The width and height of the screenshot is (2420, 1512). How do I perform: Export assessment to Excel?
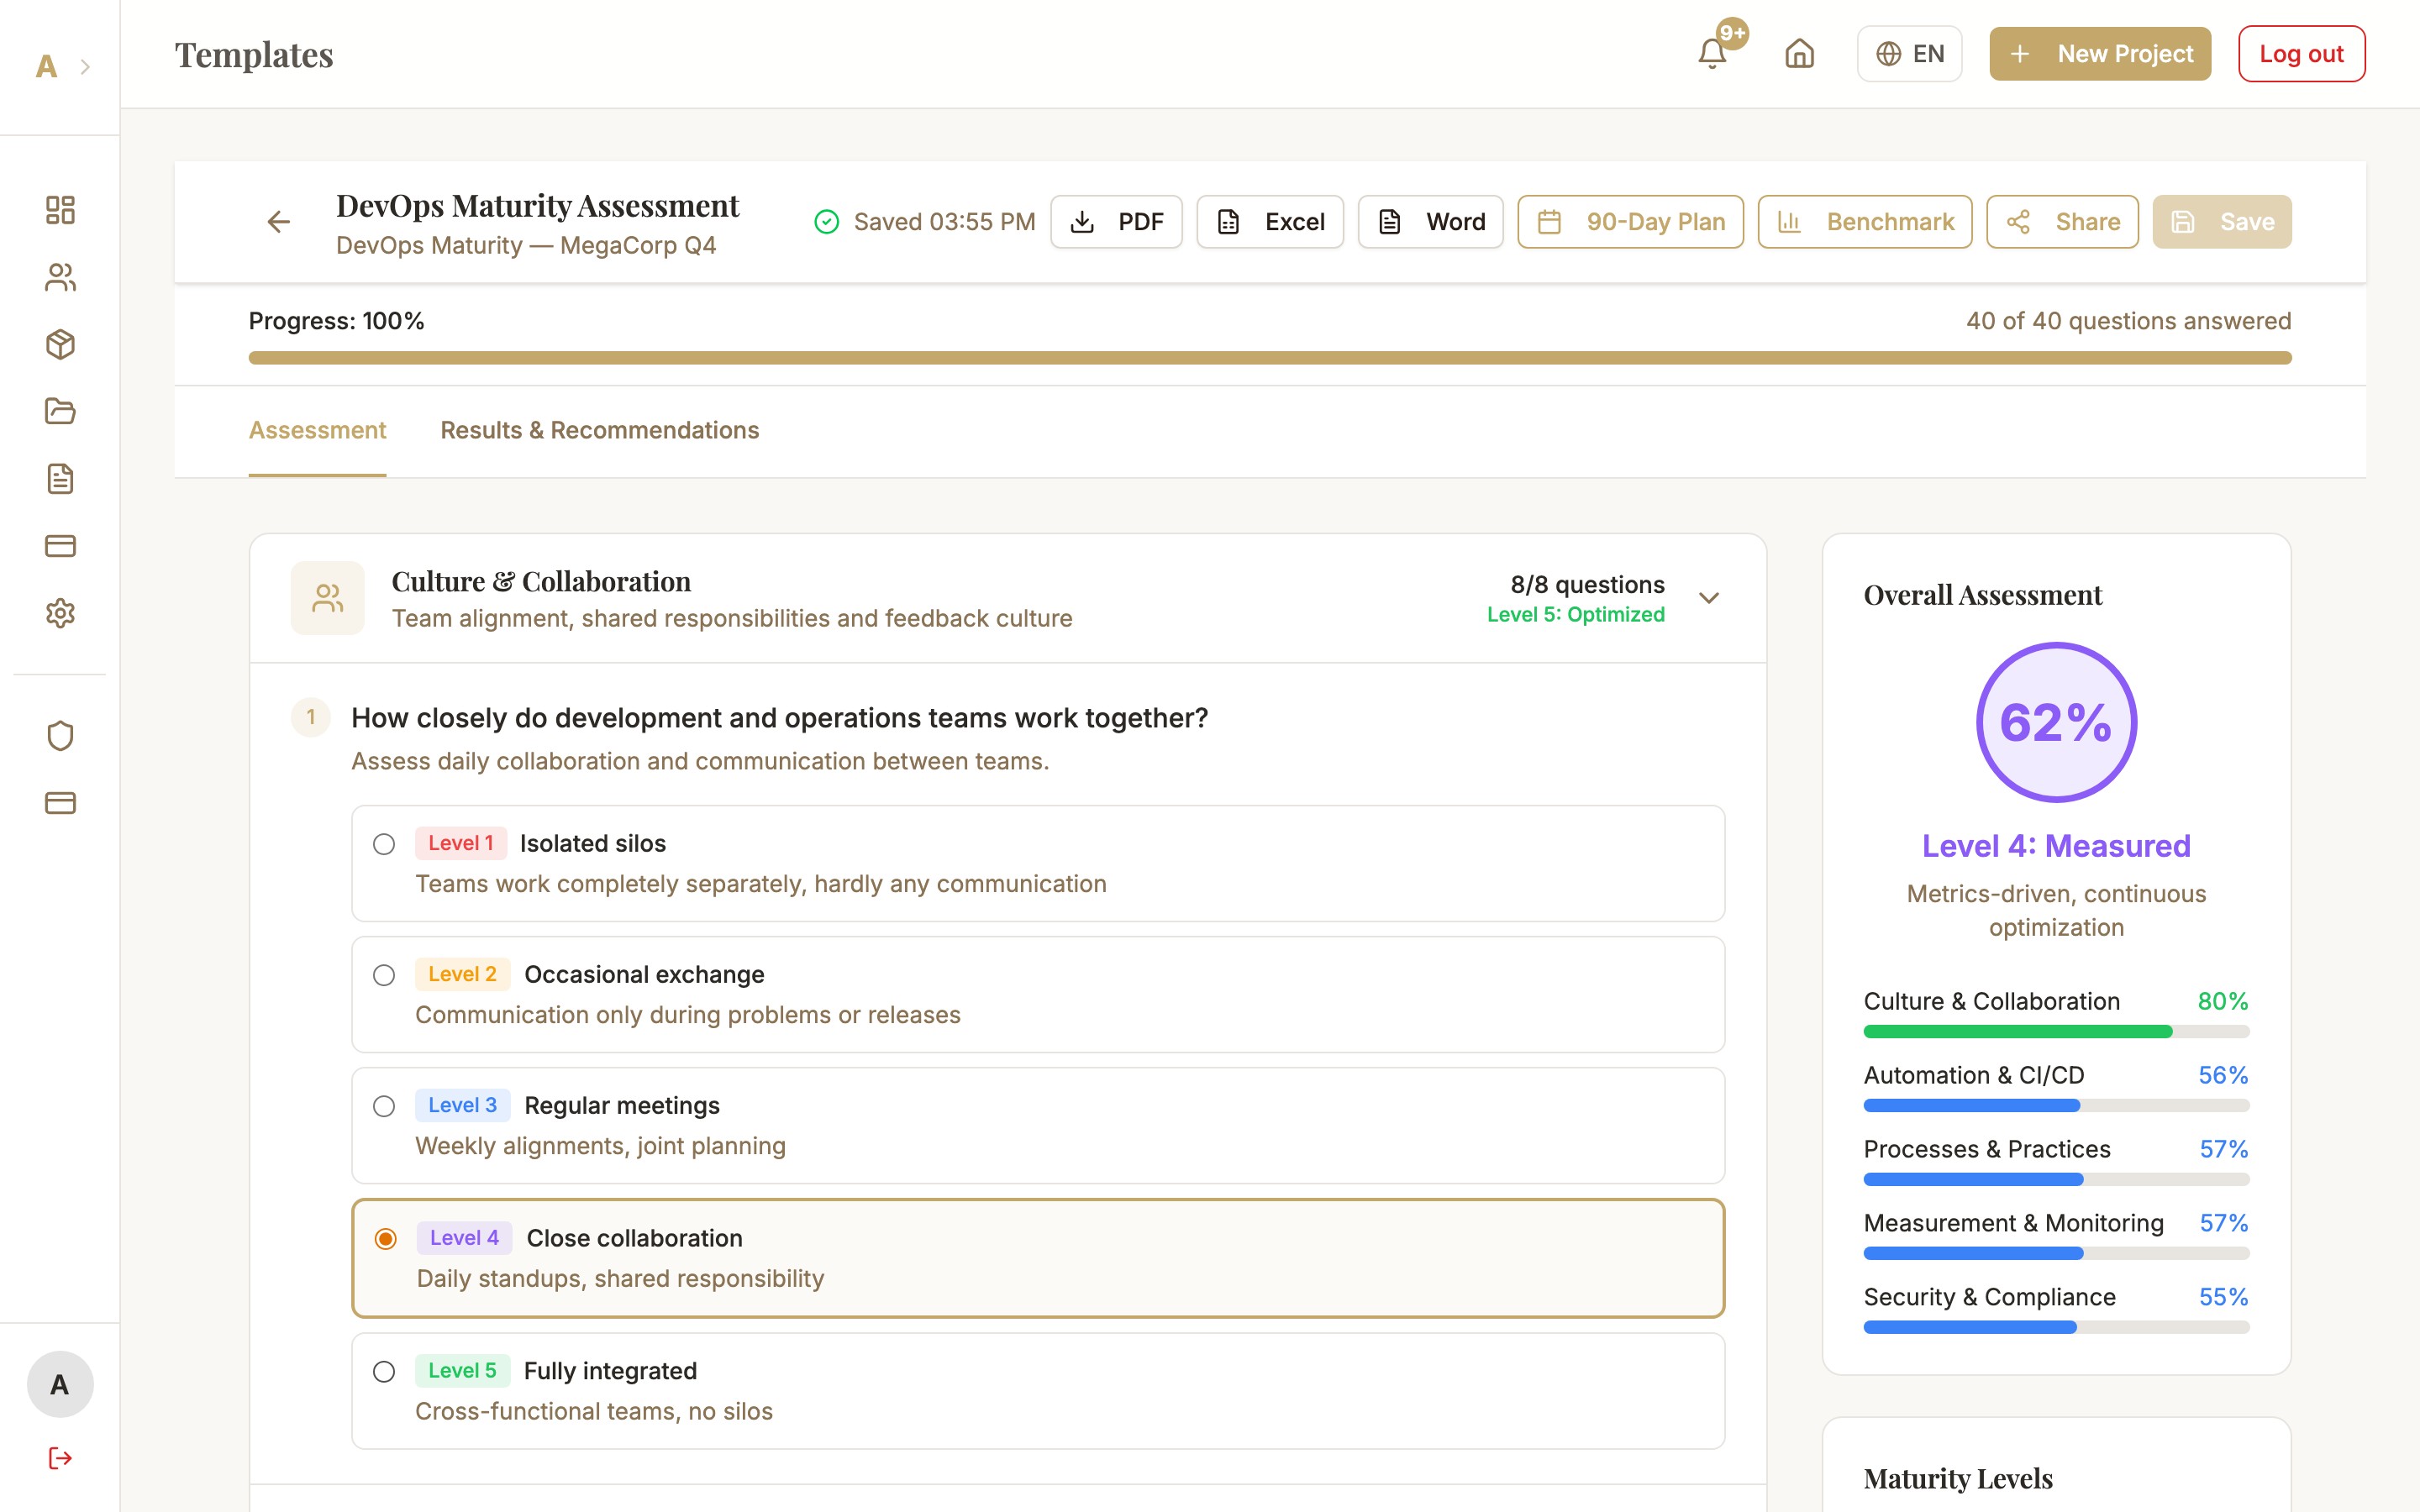1270,222
